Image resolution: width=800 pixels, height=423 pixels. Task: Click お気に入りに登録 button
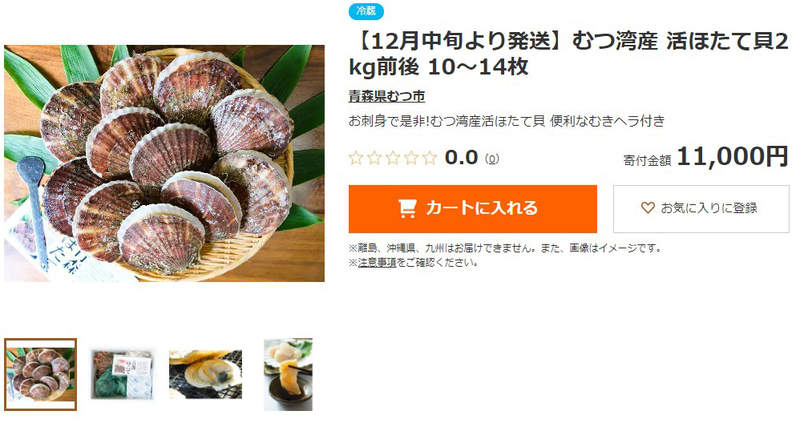(x=701, y=209)
